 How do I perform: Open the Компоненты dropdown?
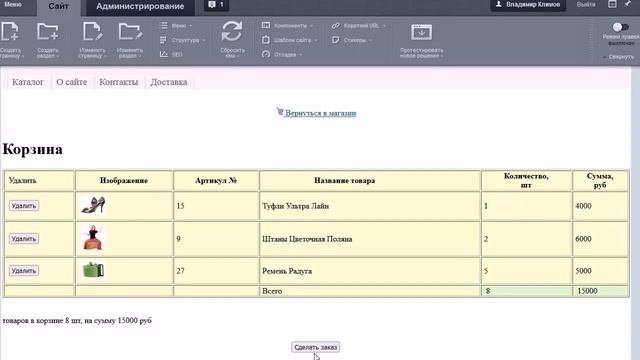pos(293,26)
